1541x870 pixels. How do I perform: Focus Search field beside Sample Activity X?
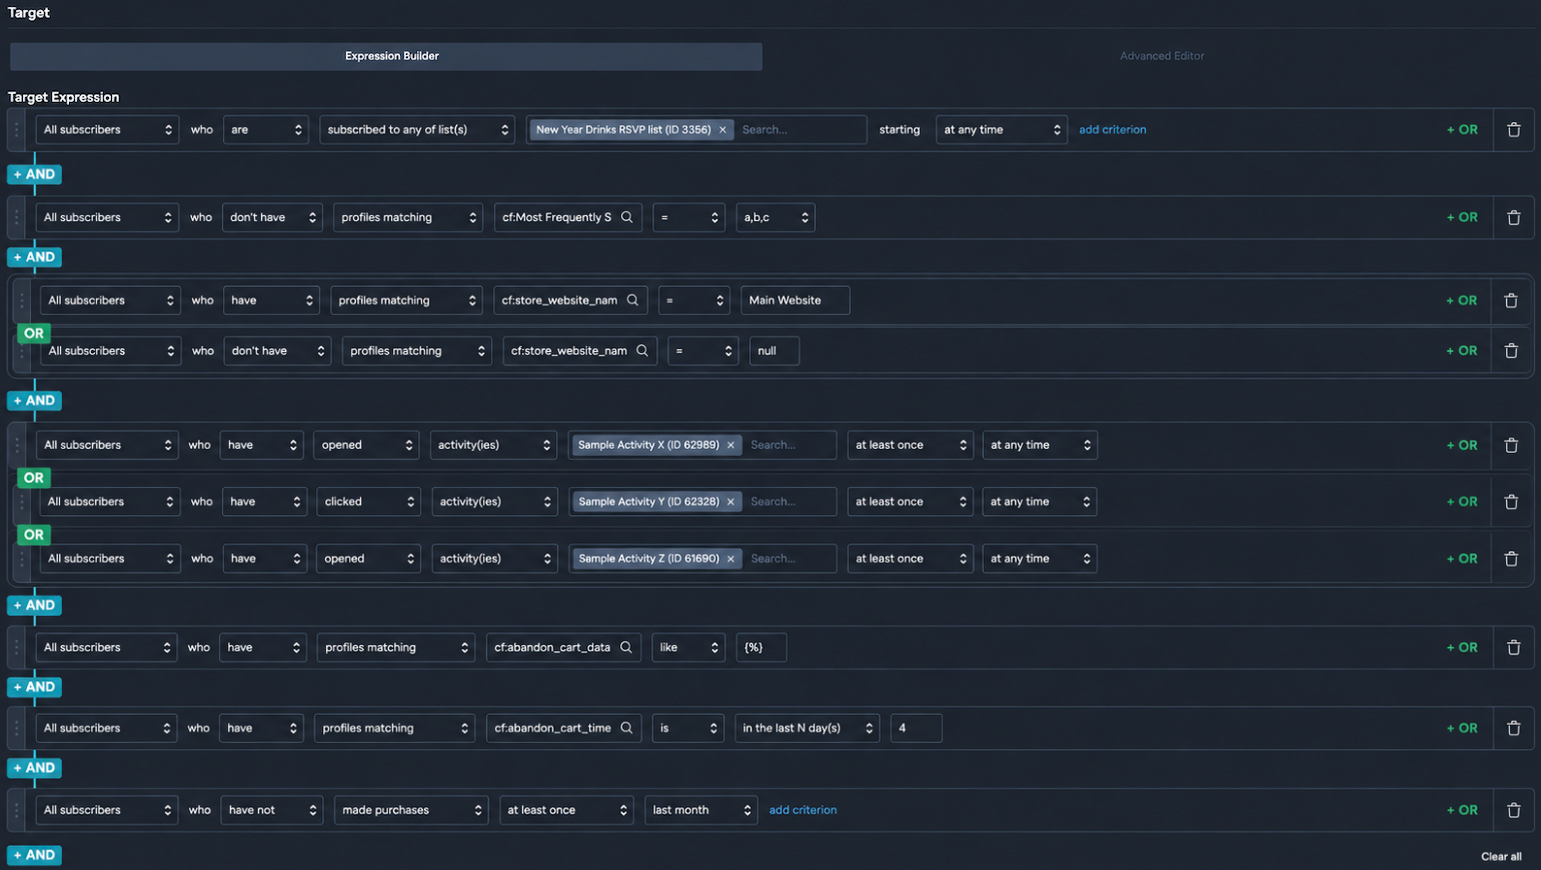[790, 445]
